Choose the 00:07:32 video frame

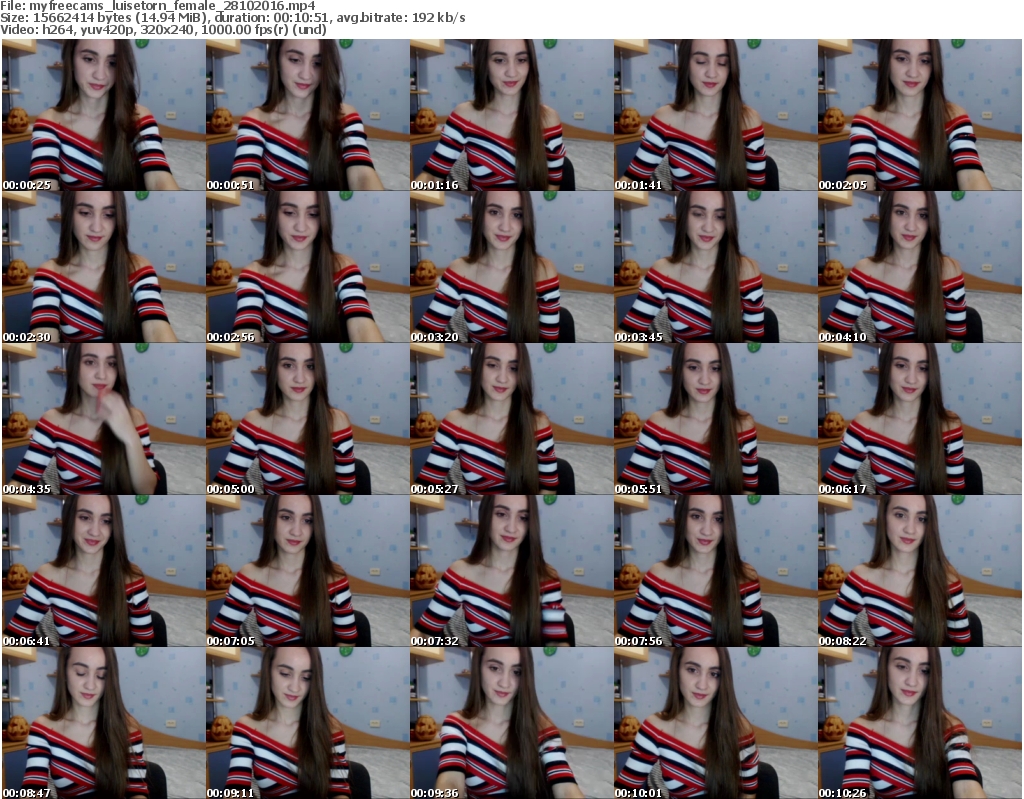[511, 571]
